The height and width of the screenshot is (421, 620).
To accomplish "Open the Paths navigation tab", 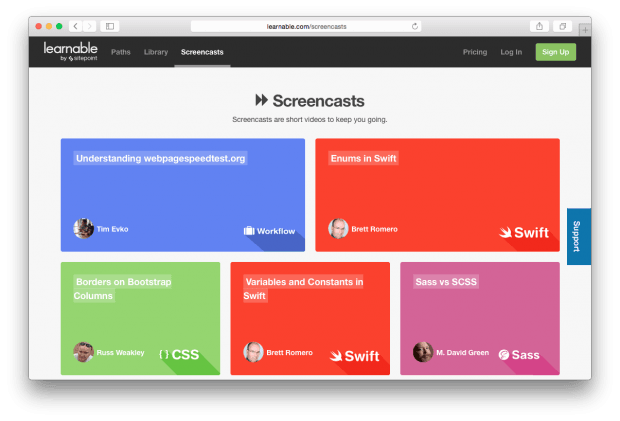I will click(120, 51).
